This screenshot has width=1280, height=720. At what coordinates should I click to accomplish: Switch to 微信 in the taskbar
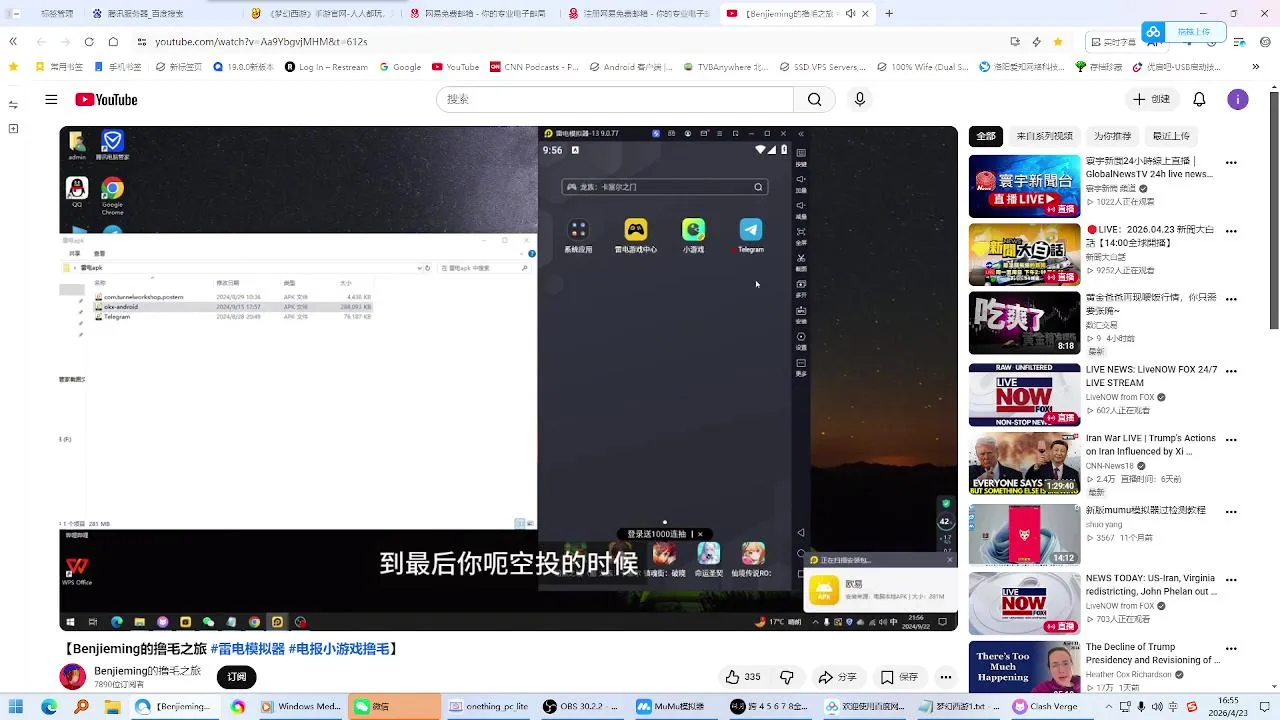tap(394, 706)
